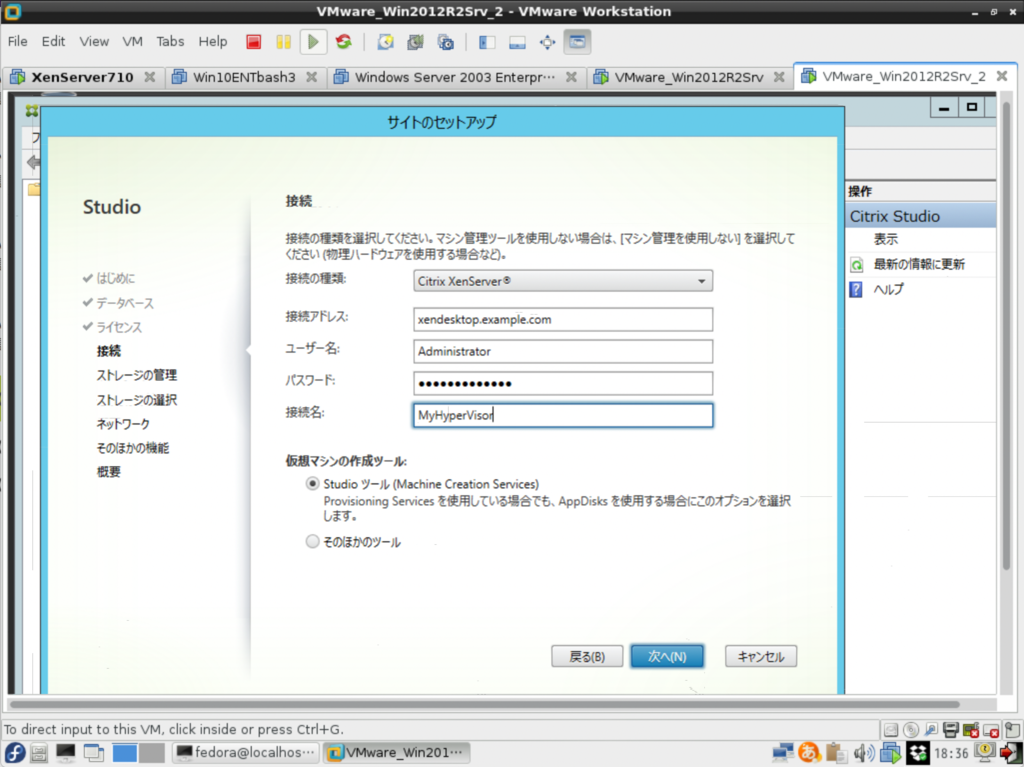Select Studio ツール (Machine Creation Services) radio
This screenshot has height=767, width=1024.
(x=312, y=484)
